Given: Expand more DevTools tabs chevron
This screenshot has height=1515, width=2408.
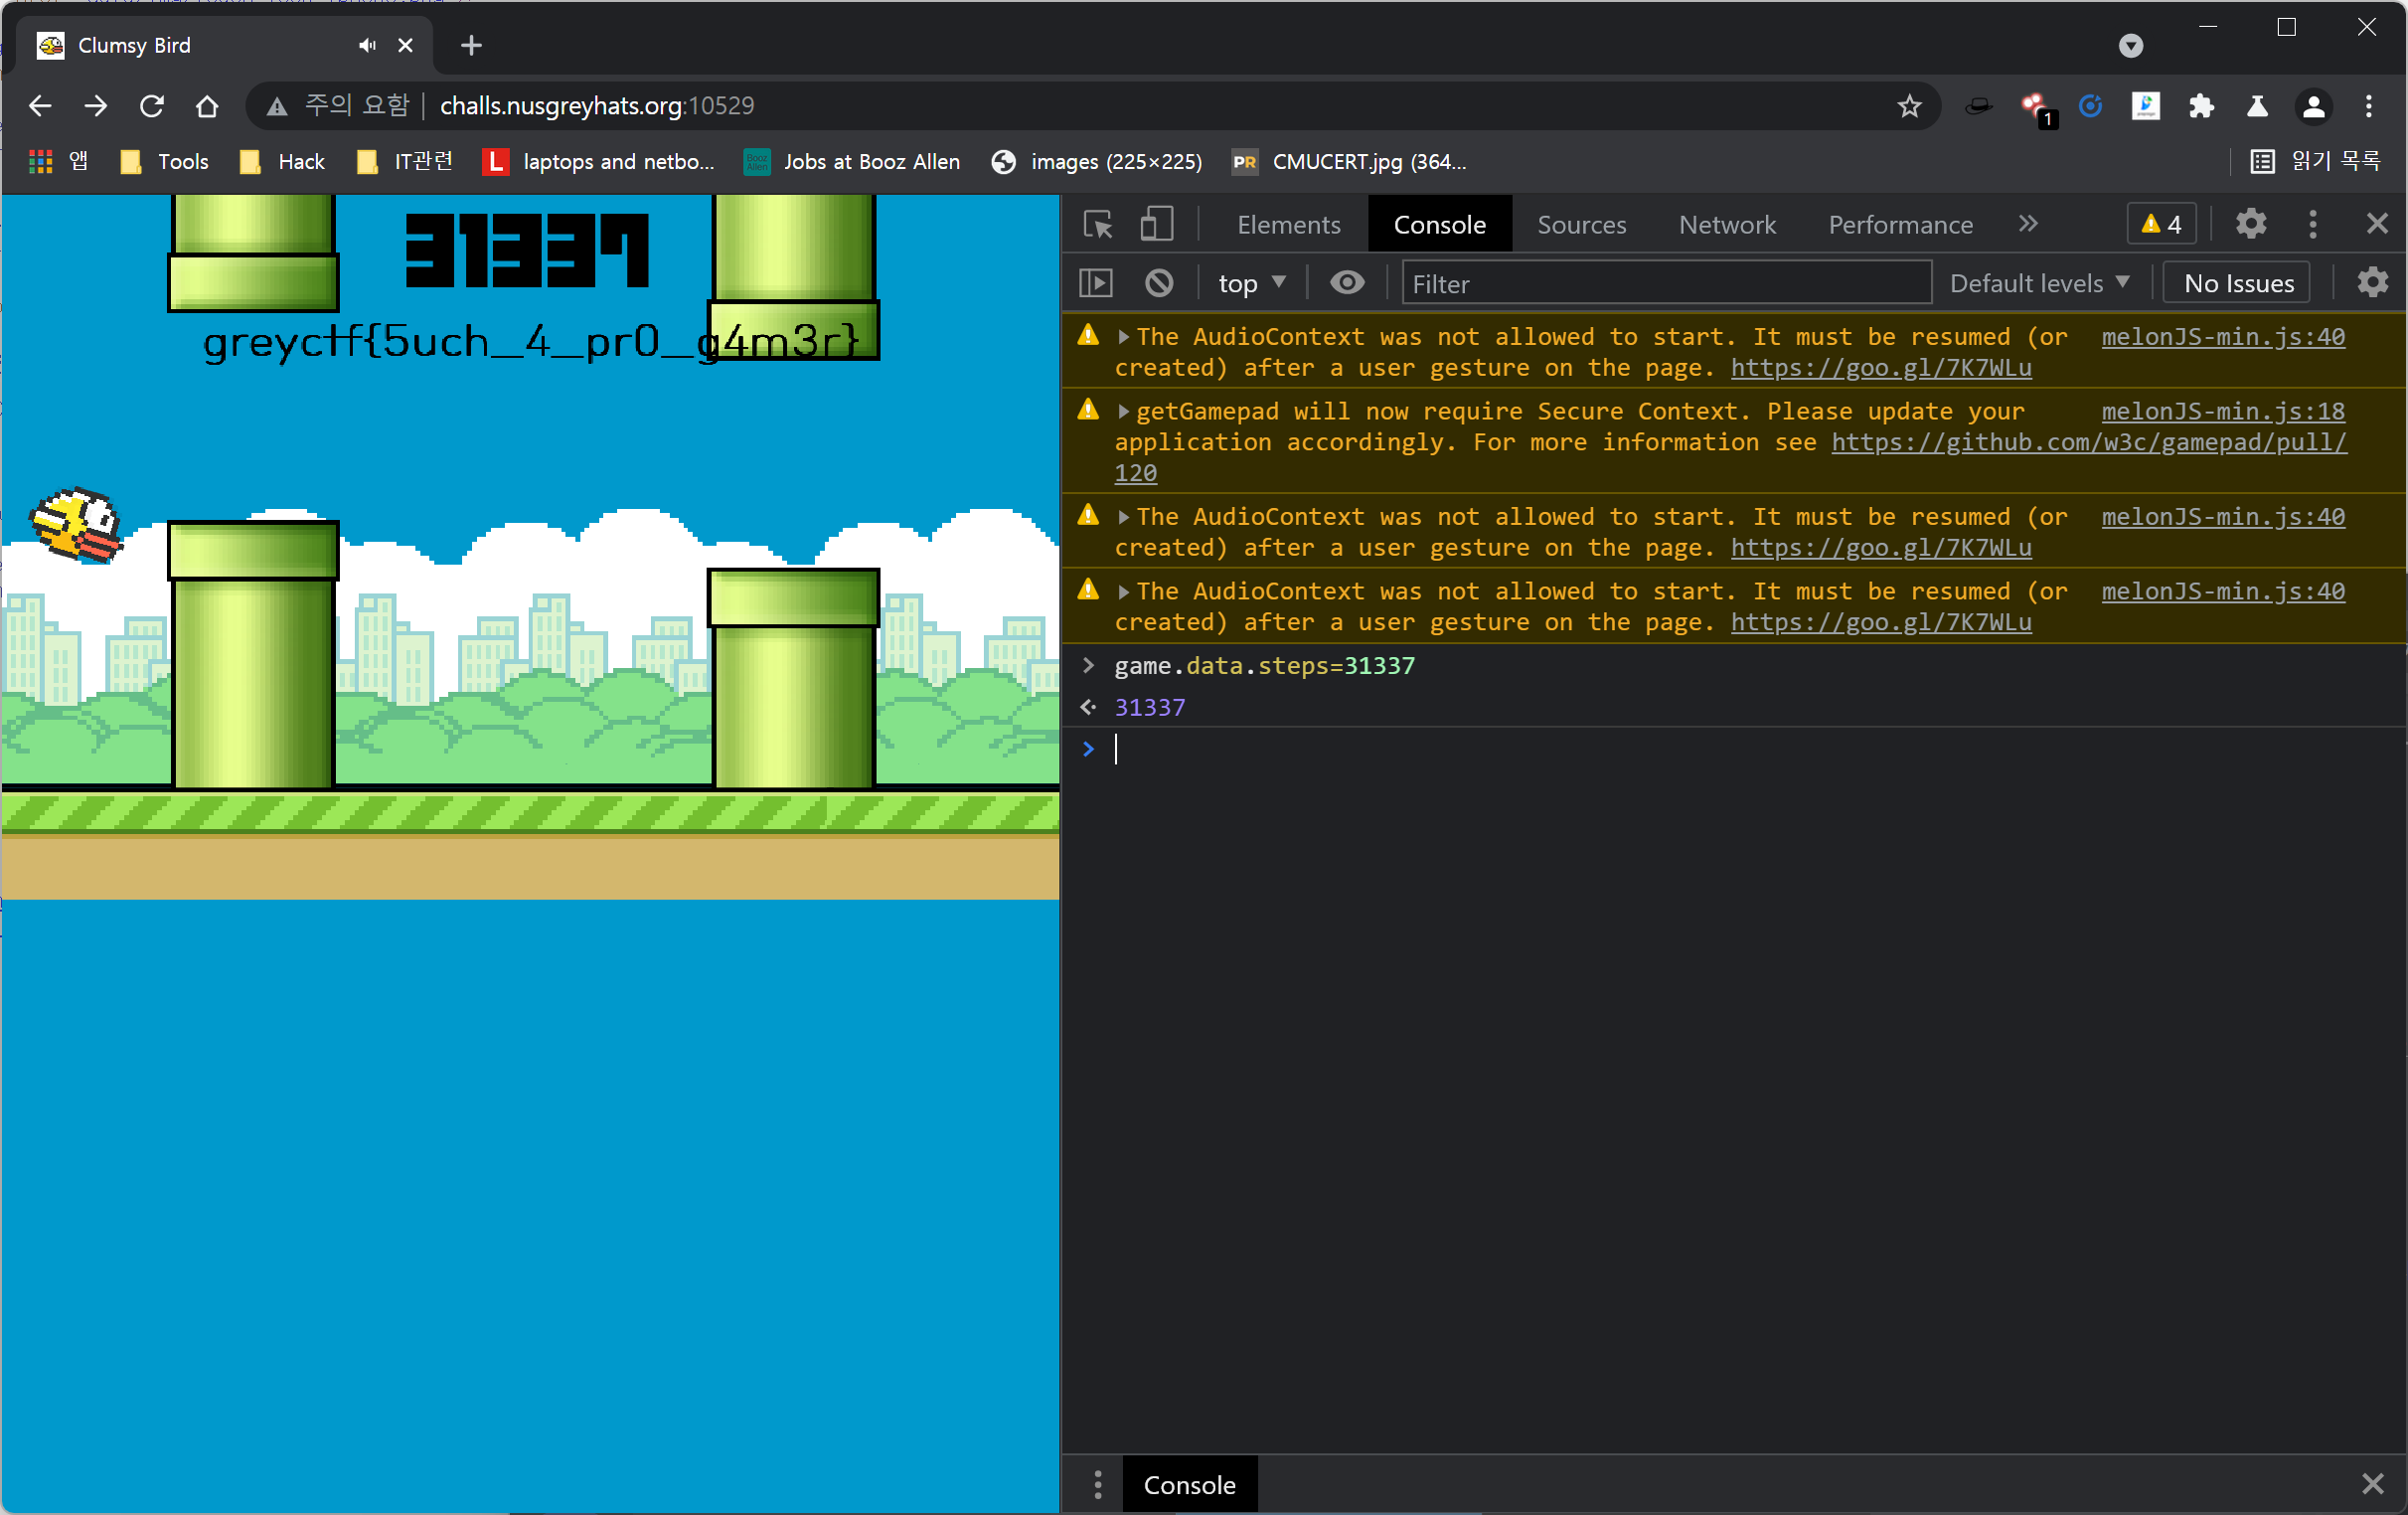Looking at the screenshot, I should coord(2027,224).
